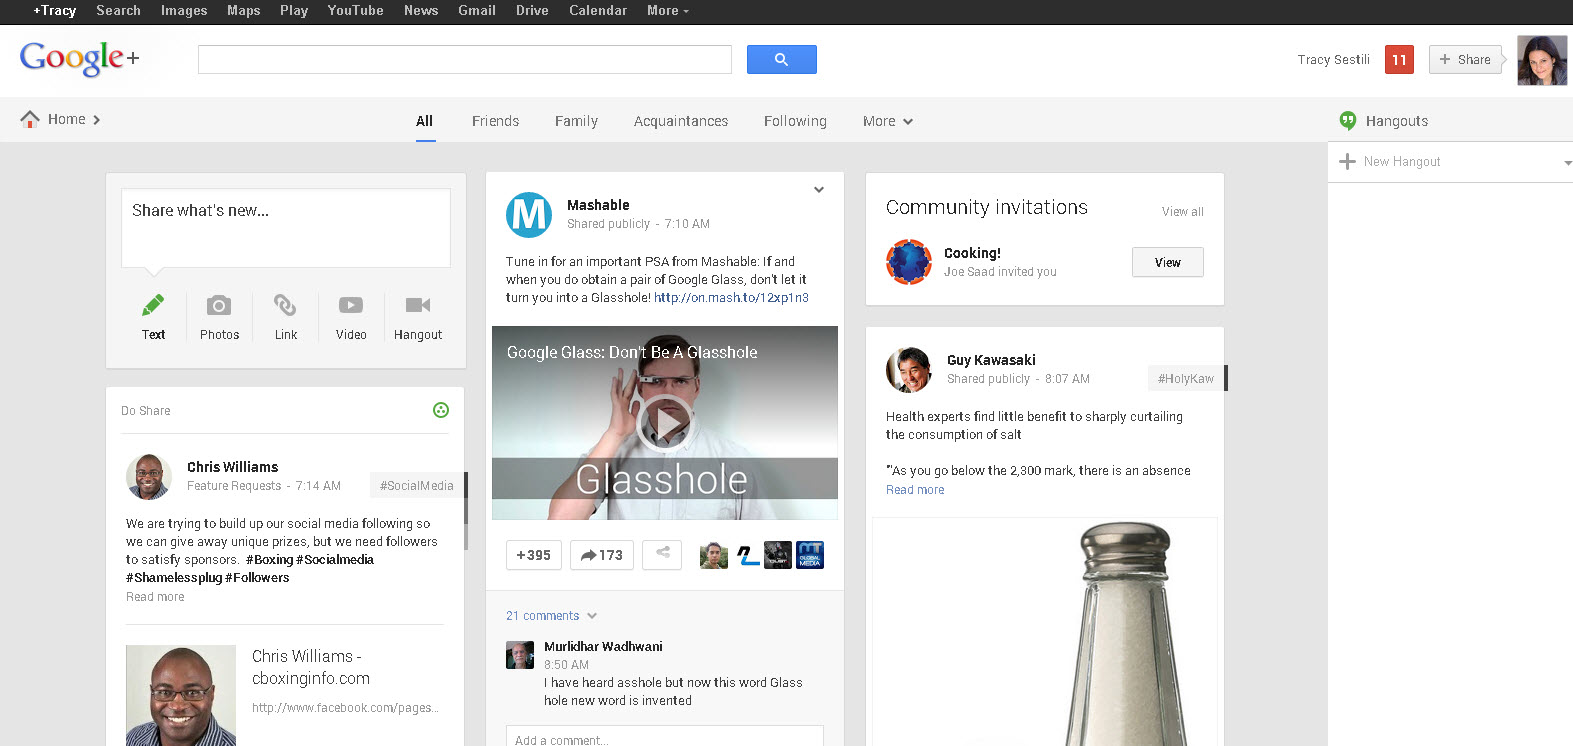
Task: Reshare the Mashable post via 173 button
Action: (602, 555)
